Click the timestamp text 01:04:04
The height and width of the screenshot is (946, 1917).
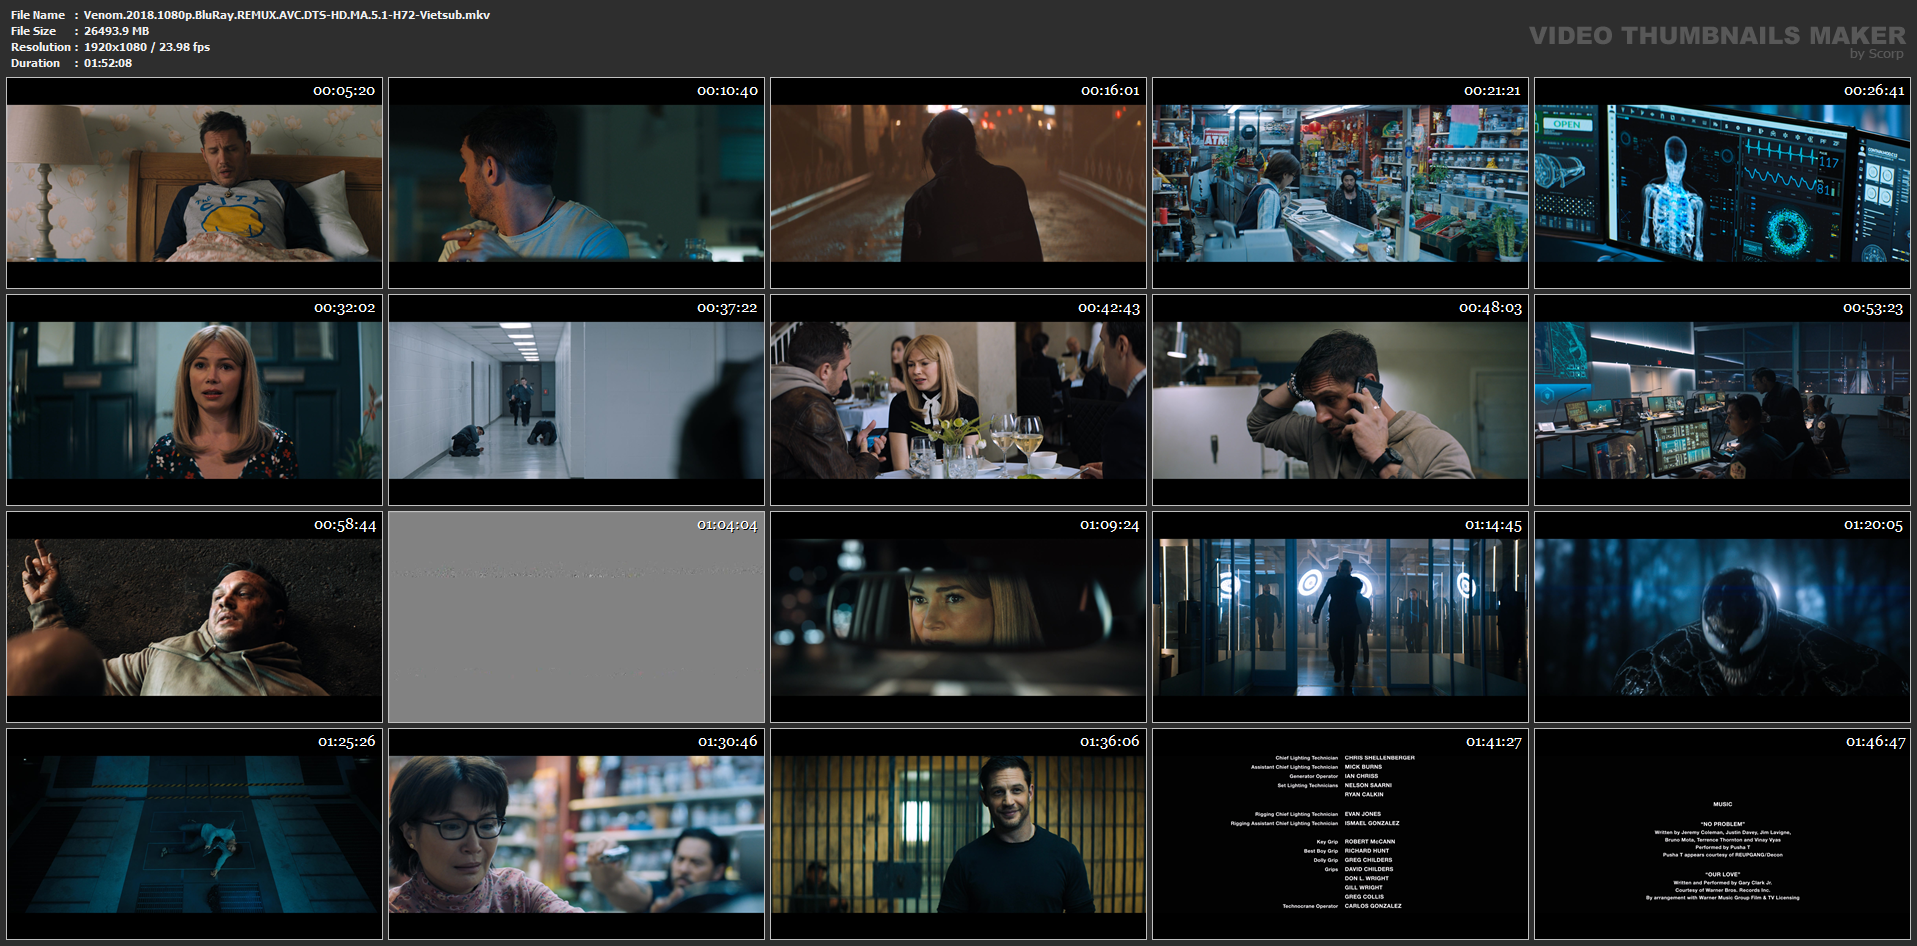click(x=727, y=525)
